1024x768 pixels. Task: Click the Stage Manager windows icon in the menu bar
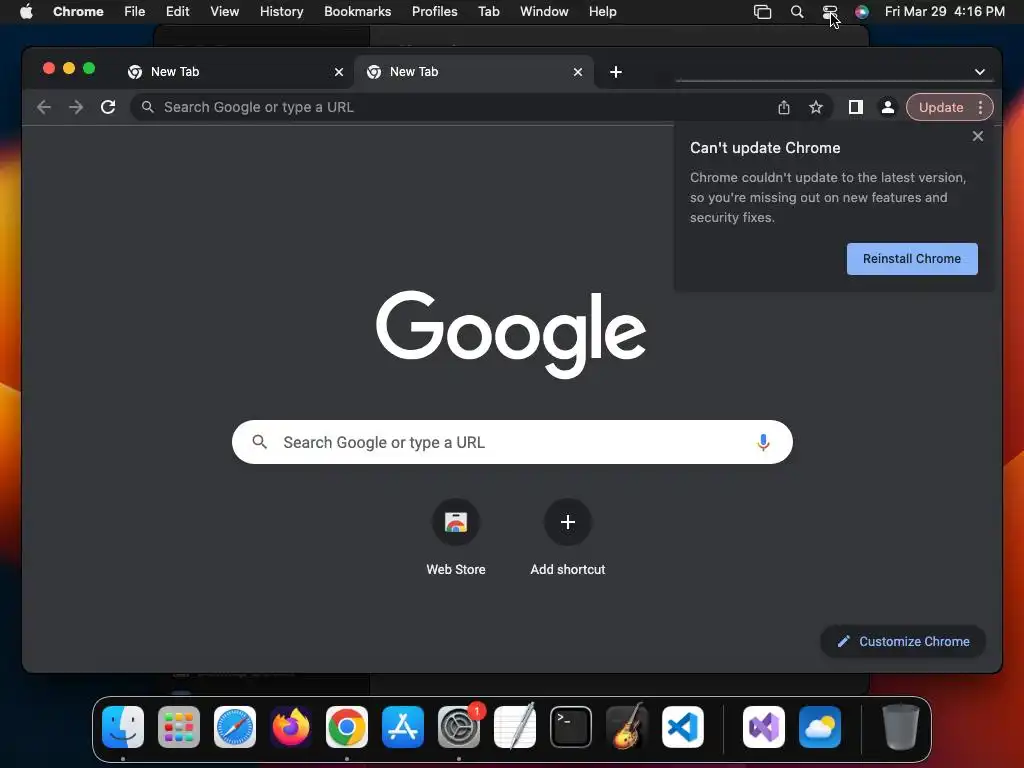click(x=762, y=12)
